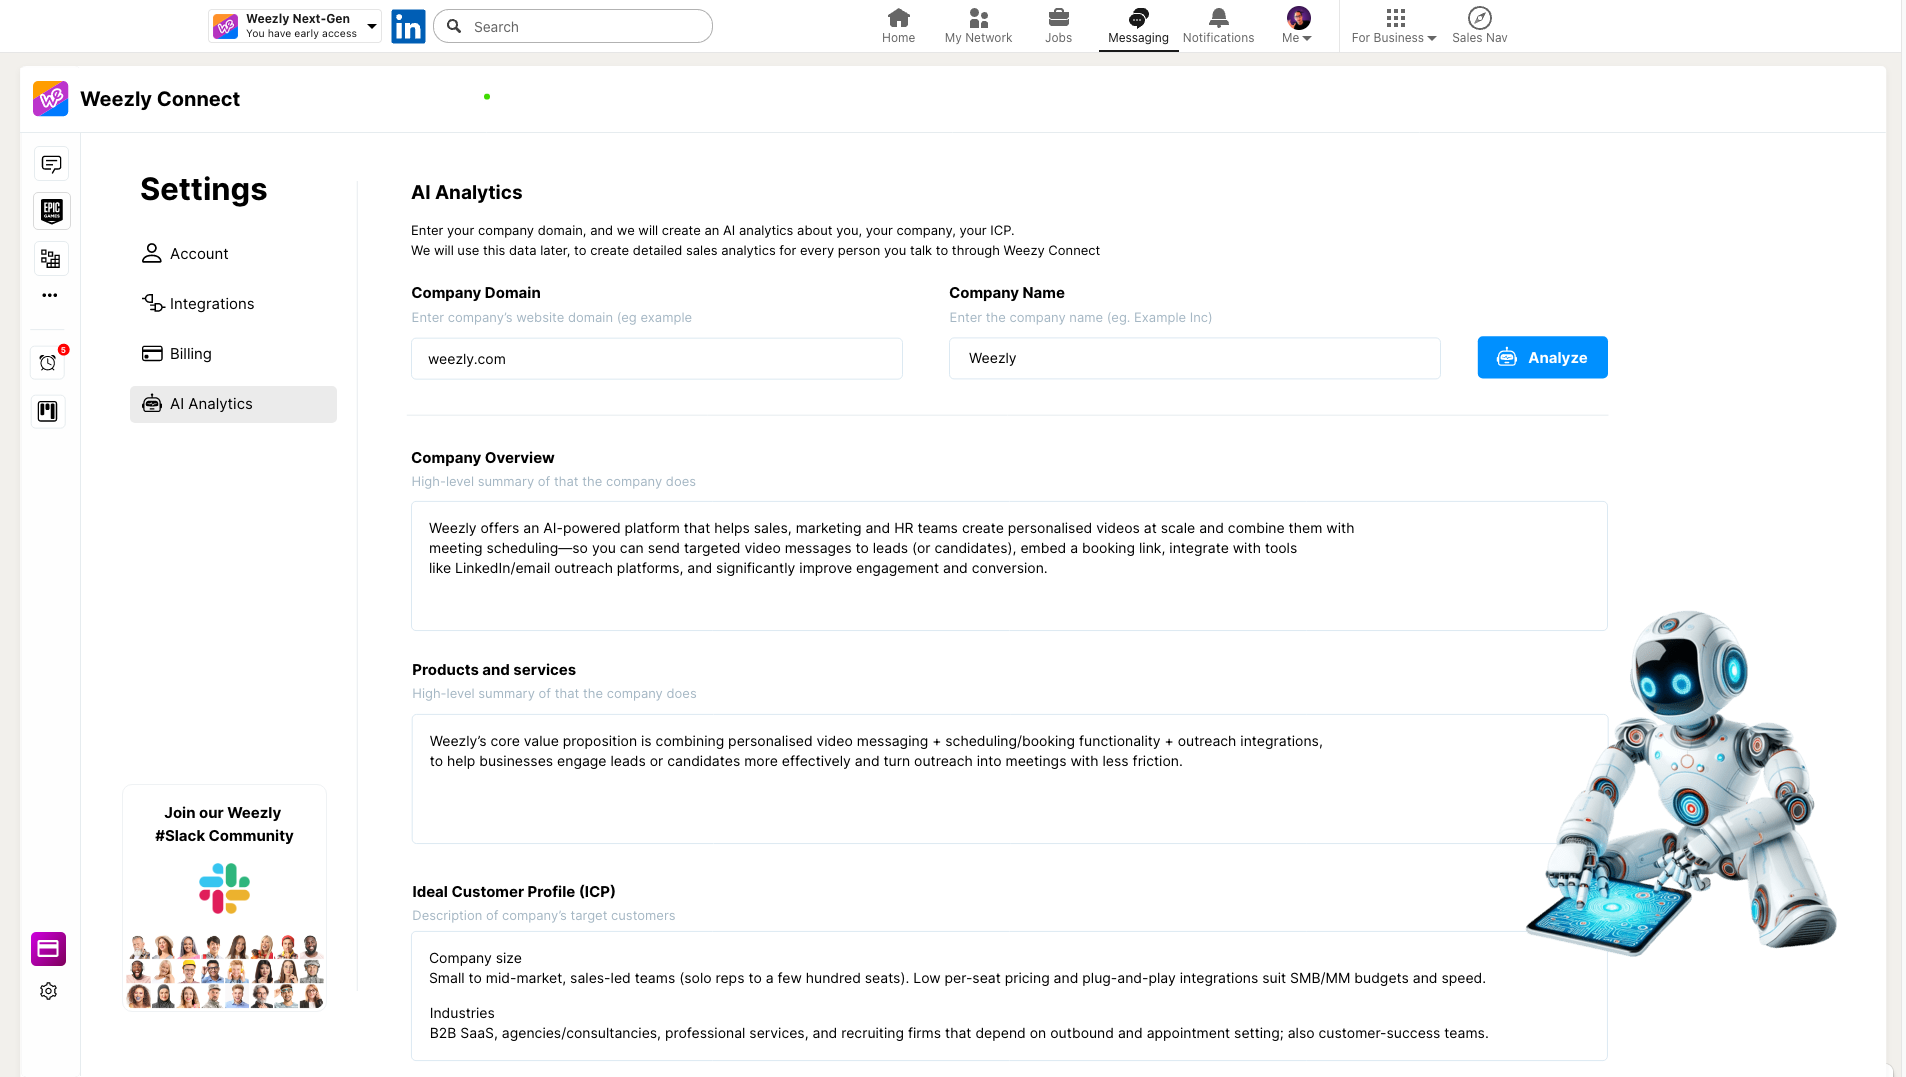Expand the Me profile menu
The width and height of the screenshot is (1906, 1077).
1298,26
